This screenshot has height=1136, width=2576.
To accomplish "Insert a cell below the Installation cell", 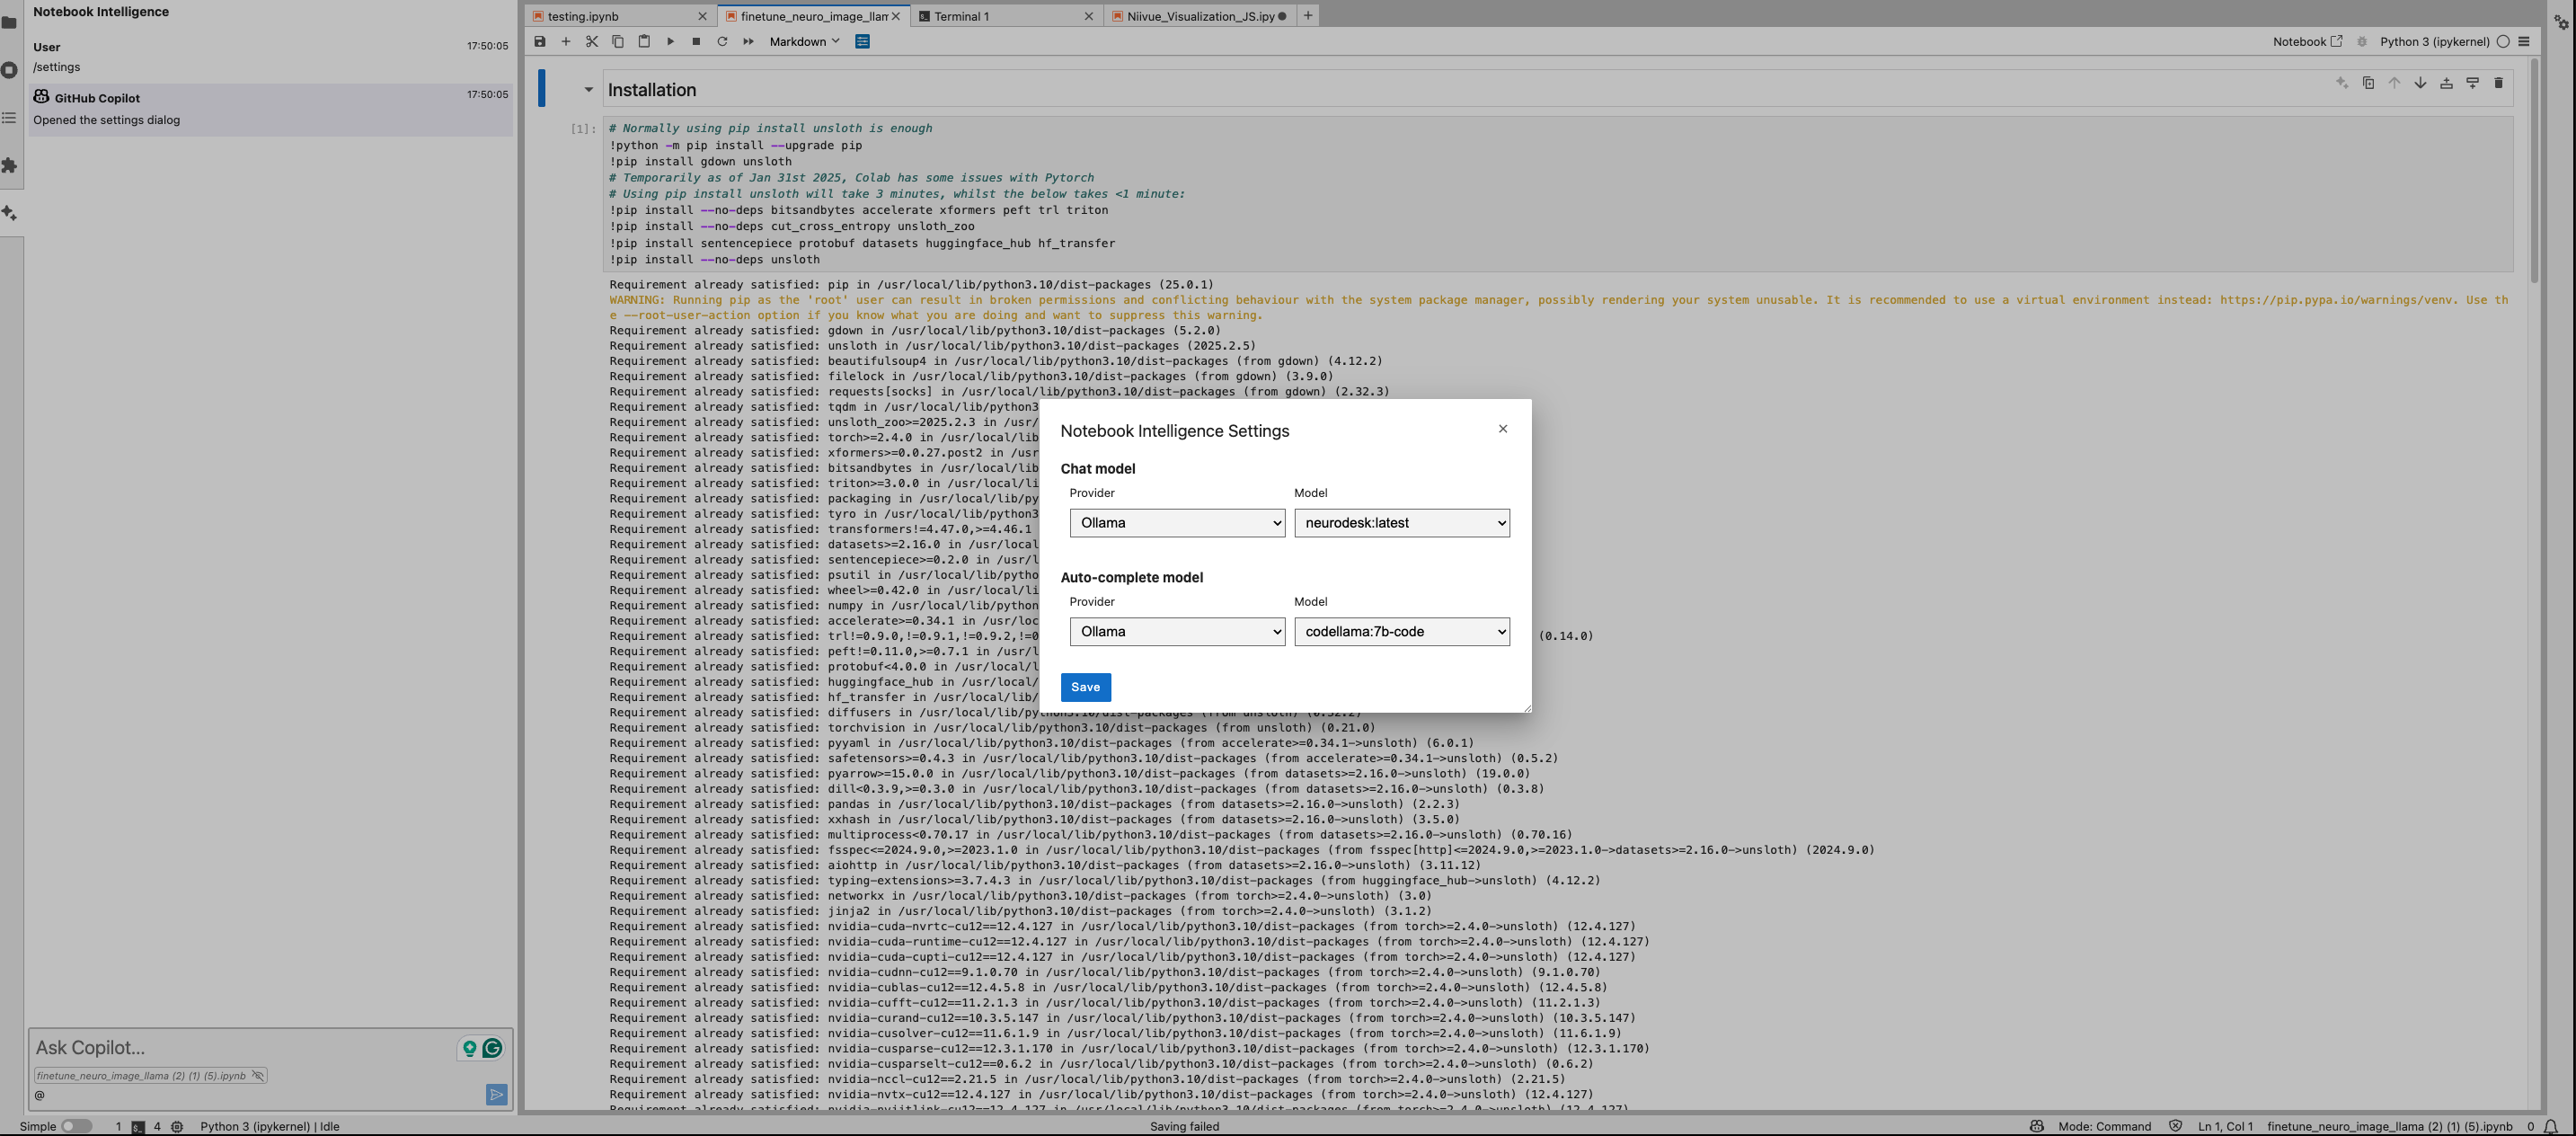I will [2472, 83].
